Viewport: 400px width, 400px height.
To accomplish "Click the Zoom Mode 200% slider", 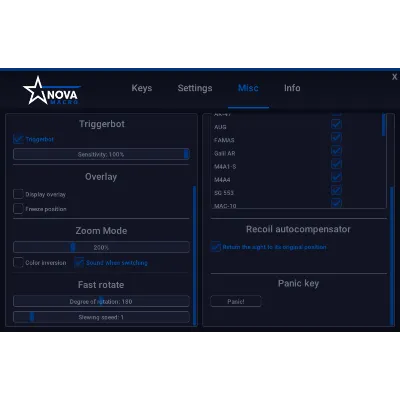I will point(101,247).
